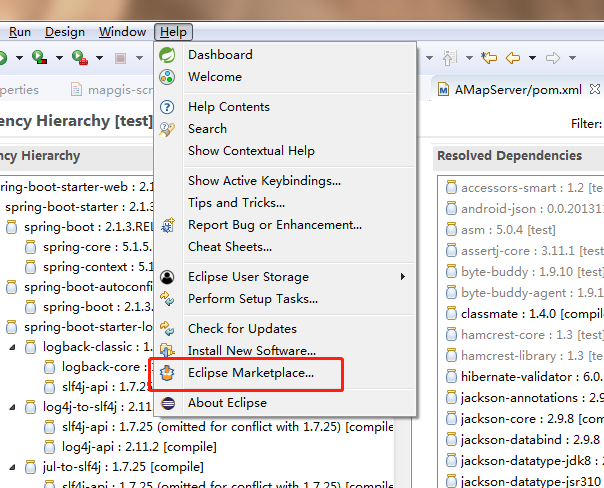This screenshot has width=604, height=488.
Task: Select android-json in Resolved Dependencies
Action: point(524,209)
